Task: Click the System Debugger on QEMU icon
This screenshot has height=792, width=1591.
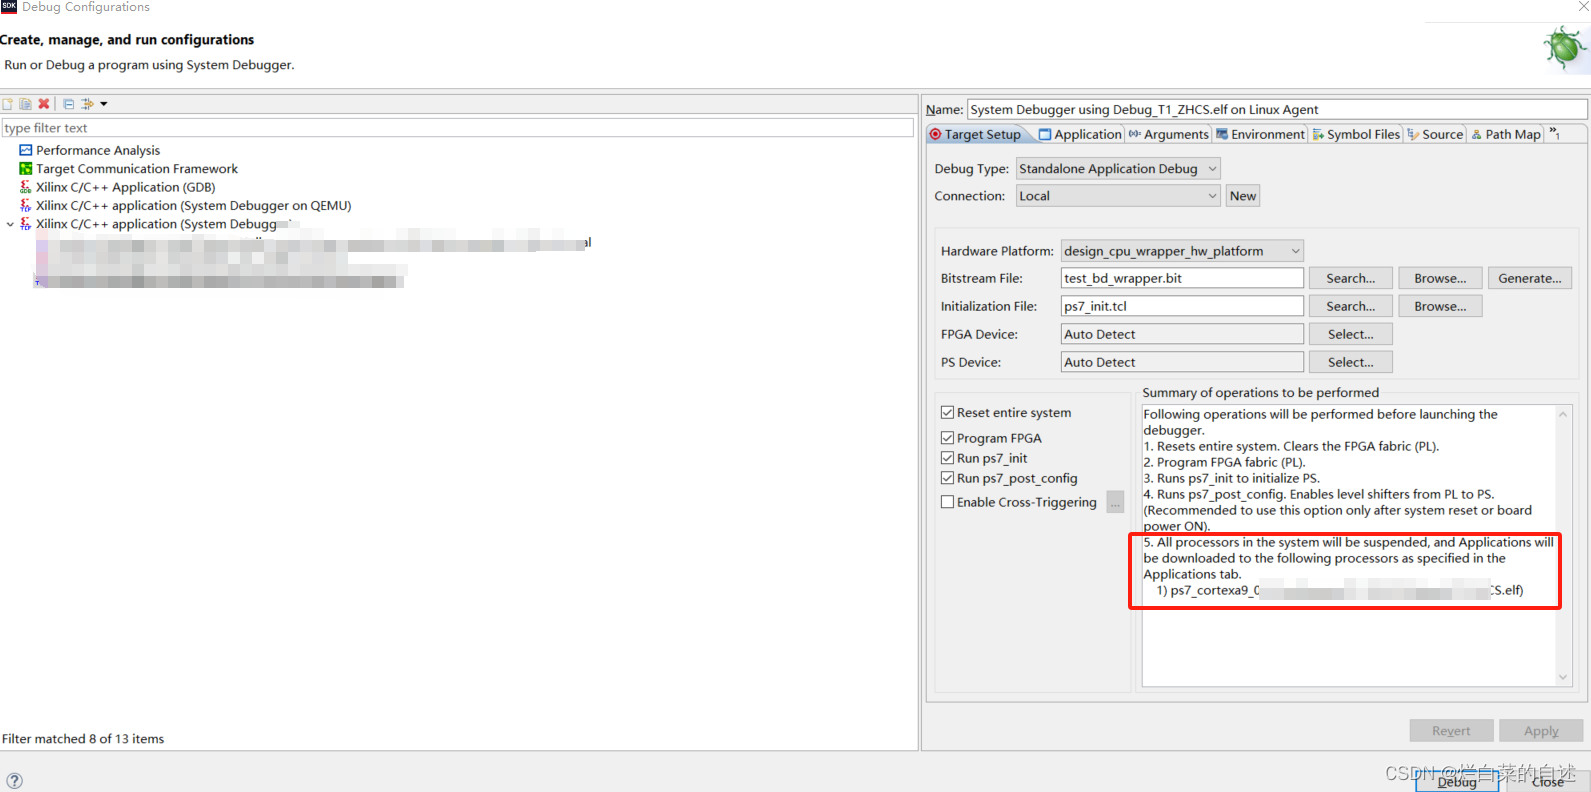Action: (26, 205)
